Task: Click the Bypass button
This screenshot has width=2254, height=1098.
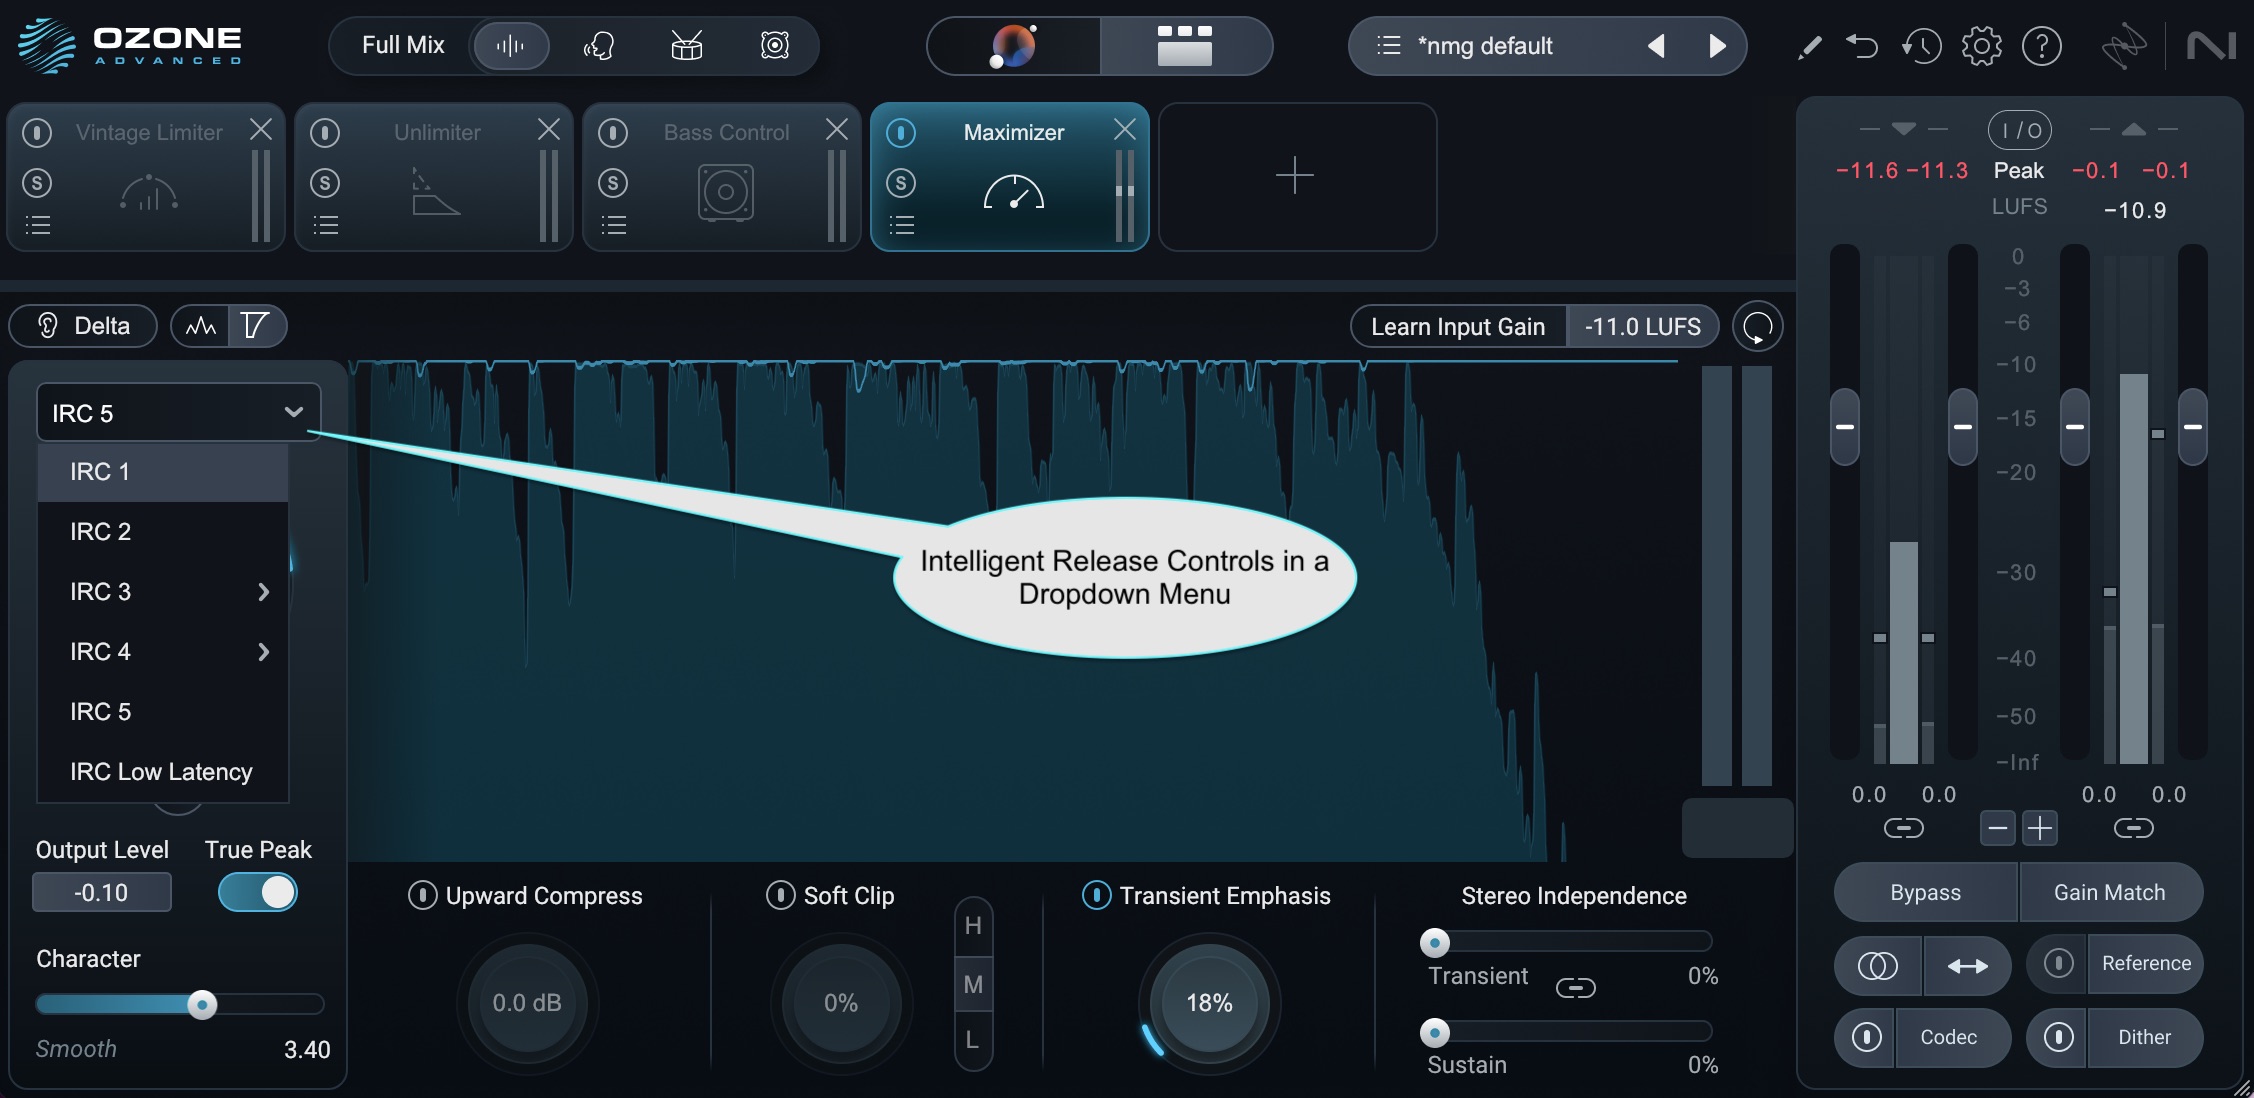Action: pos(1926,893)
